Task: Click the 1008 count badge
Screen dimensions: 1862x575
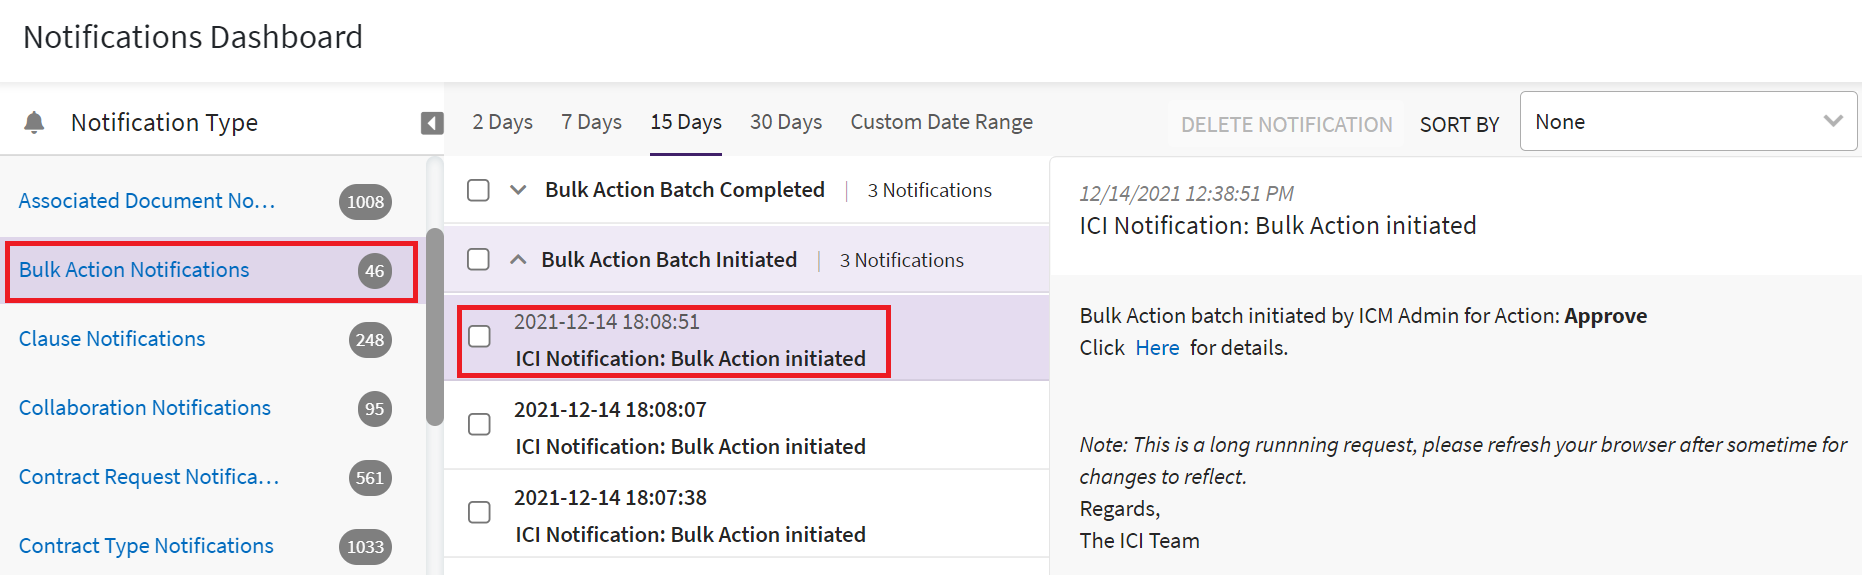Action: tap(365, 202)
